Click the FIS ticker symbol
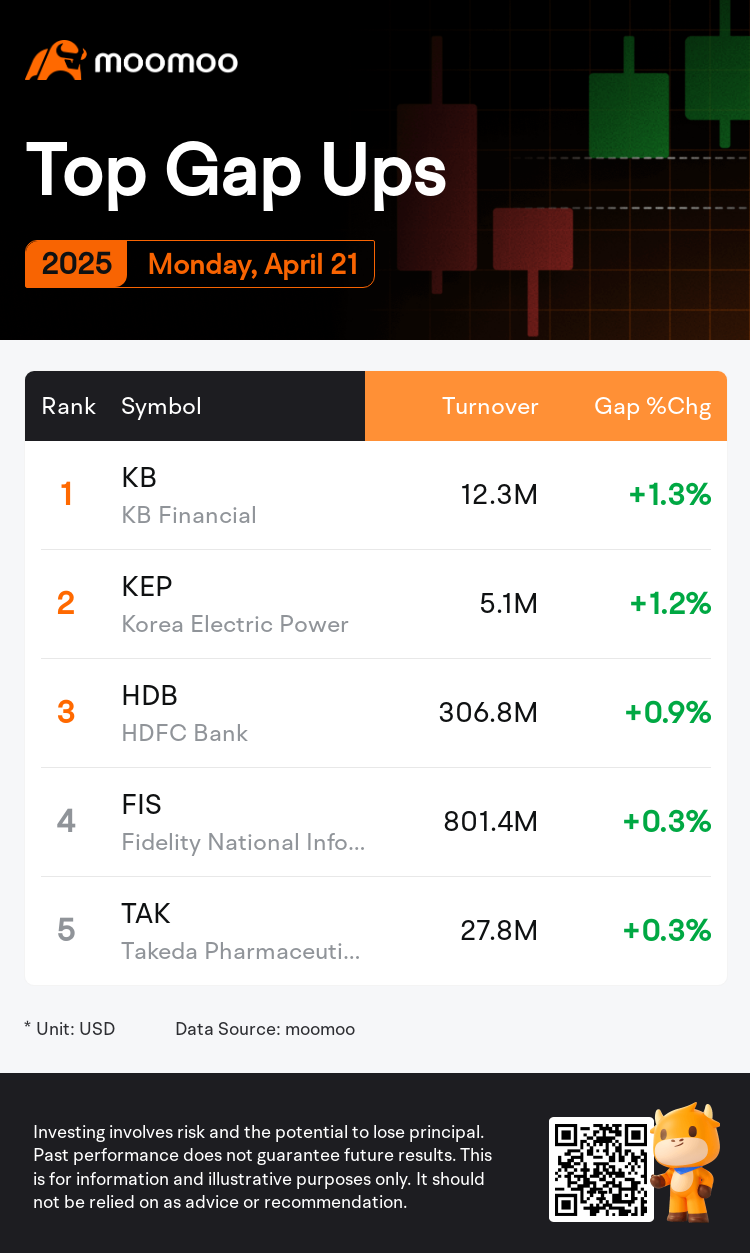The width and height of the screenshot is (750, 1253). pos(141,804)
